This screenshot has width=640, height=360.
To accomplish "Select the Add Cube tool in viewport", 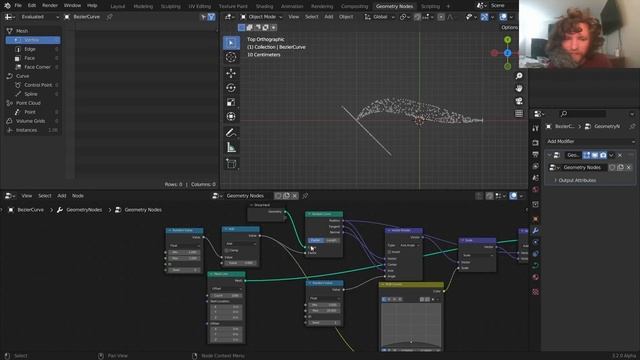I will pos(231,164).
